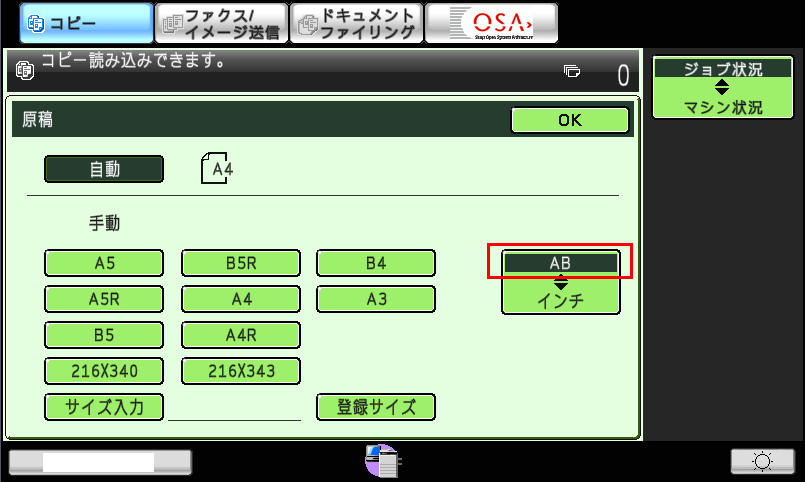Open サイズ入力 custom size entry
This screenshot has width=805, height=482.
click(104, 407)
